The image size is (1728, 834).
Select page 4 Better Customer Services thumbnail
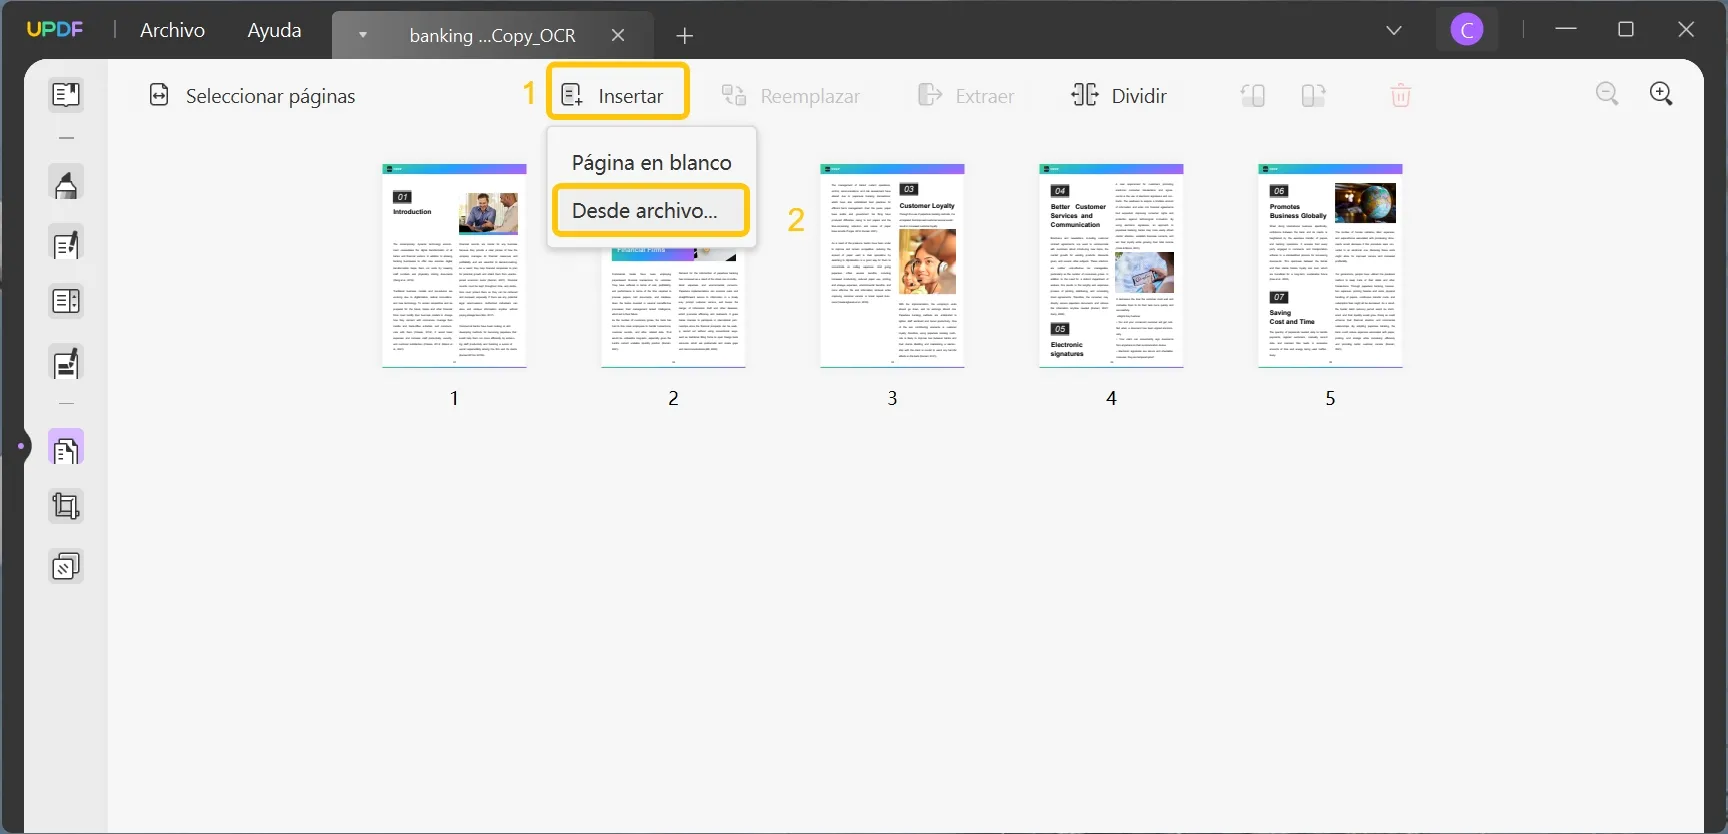[1111, 266]
